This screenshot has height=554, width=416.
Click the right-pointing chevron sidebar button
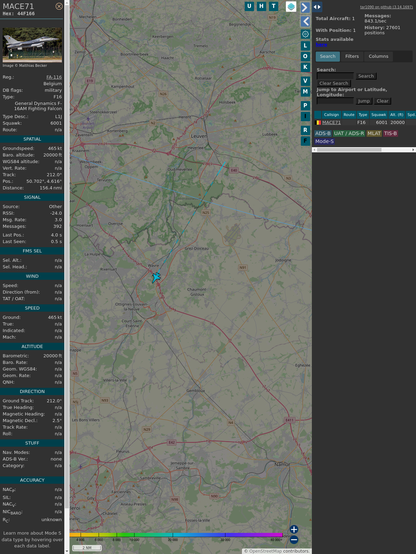[x=305, y=7]
